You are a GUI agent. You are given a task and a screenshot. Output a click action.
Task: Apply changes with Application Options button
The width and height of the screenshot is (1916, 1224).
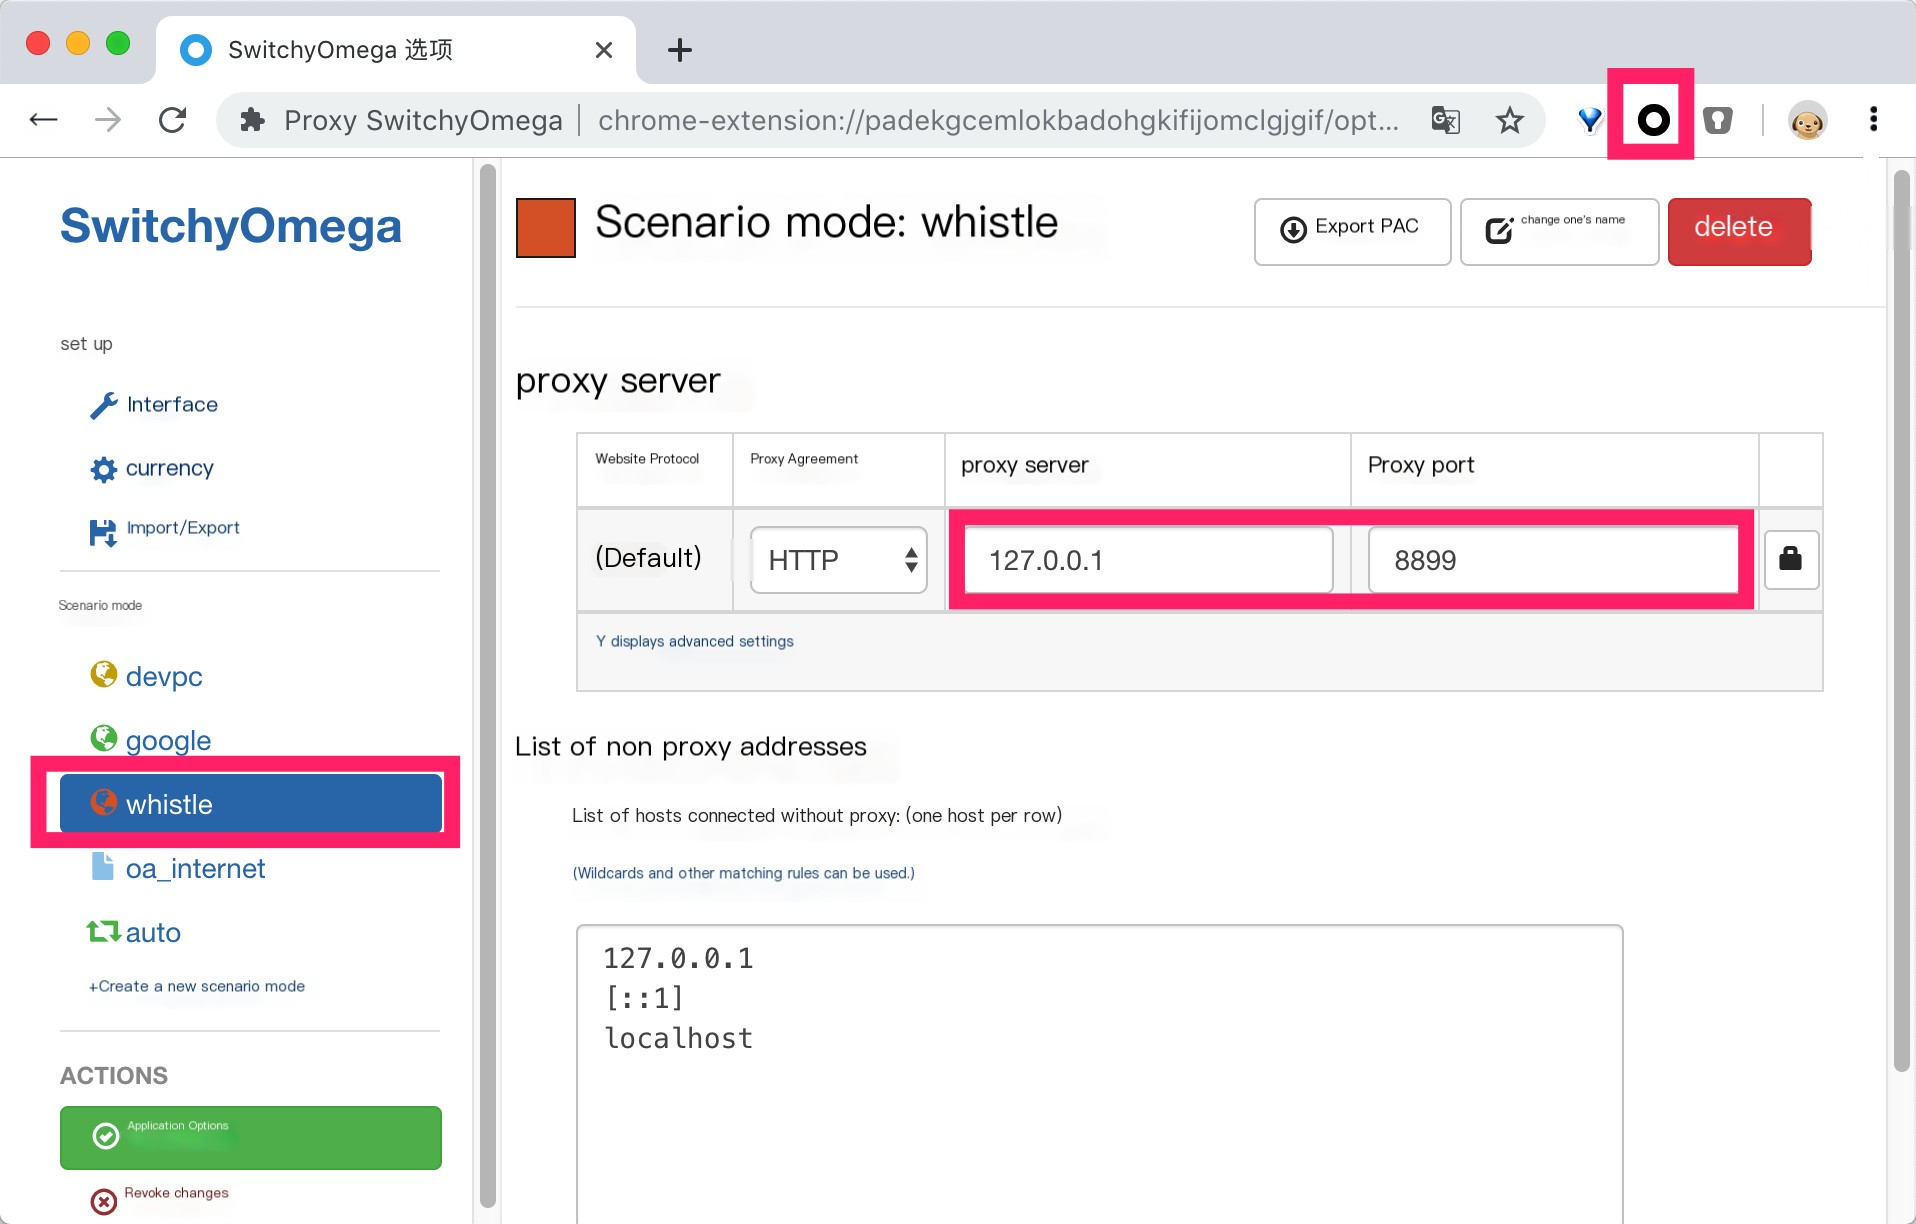(x=251, y=1137)
